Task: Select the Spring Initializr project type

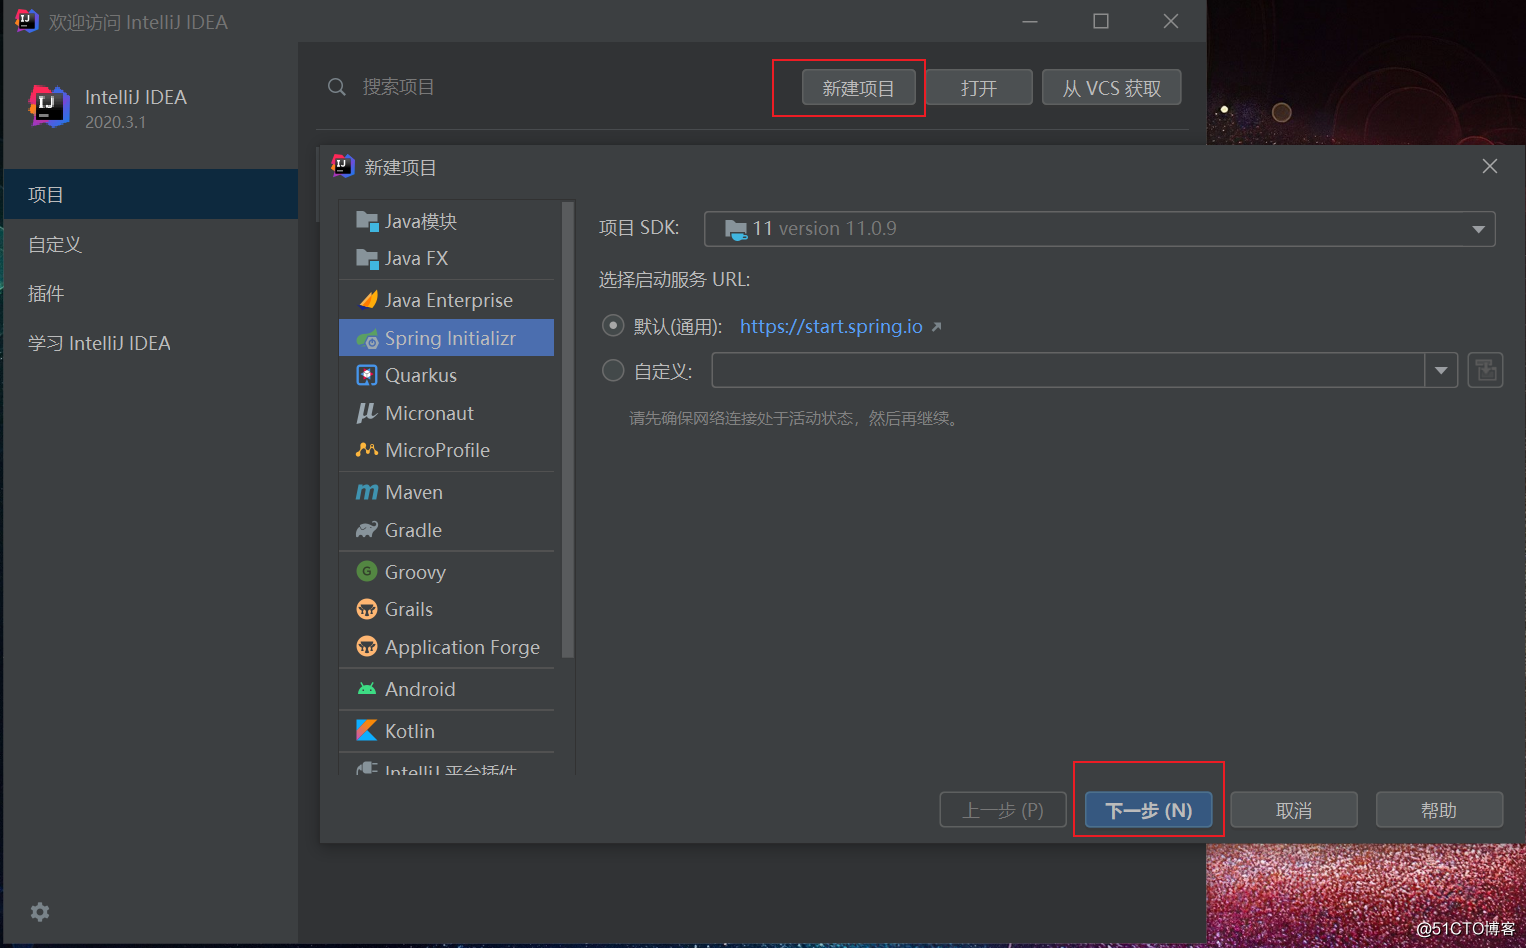Action: (x=446, y=337)
